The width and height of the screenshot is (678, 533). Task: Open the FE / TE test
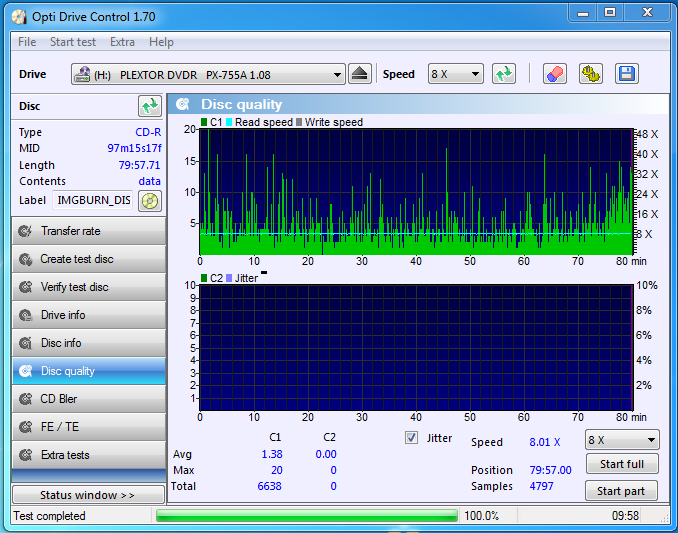coord(89,427)
